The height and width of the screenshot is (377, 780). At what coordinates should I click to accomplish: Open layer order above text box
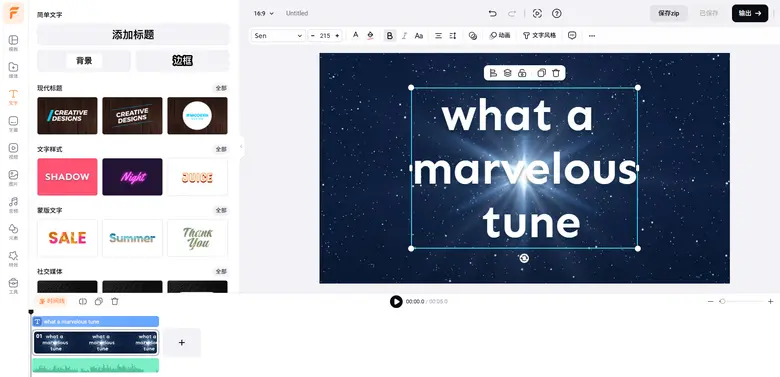[x=507, y=73]
